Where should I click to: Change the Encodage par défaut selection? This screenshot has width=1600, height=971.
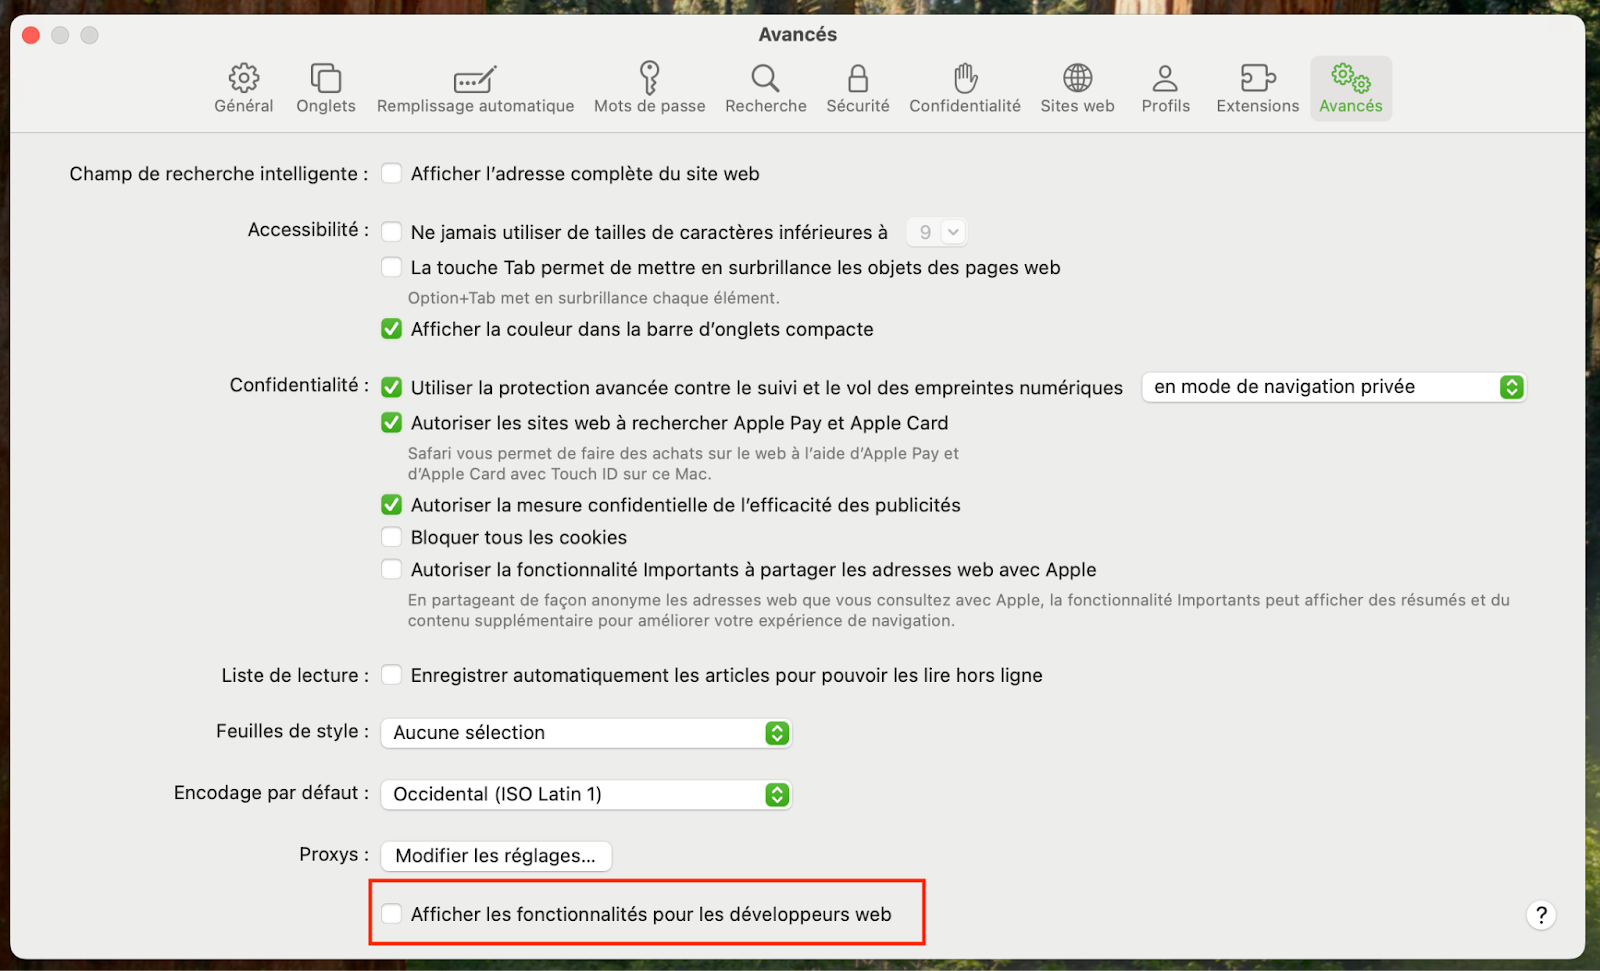click(585, 794)
